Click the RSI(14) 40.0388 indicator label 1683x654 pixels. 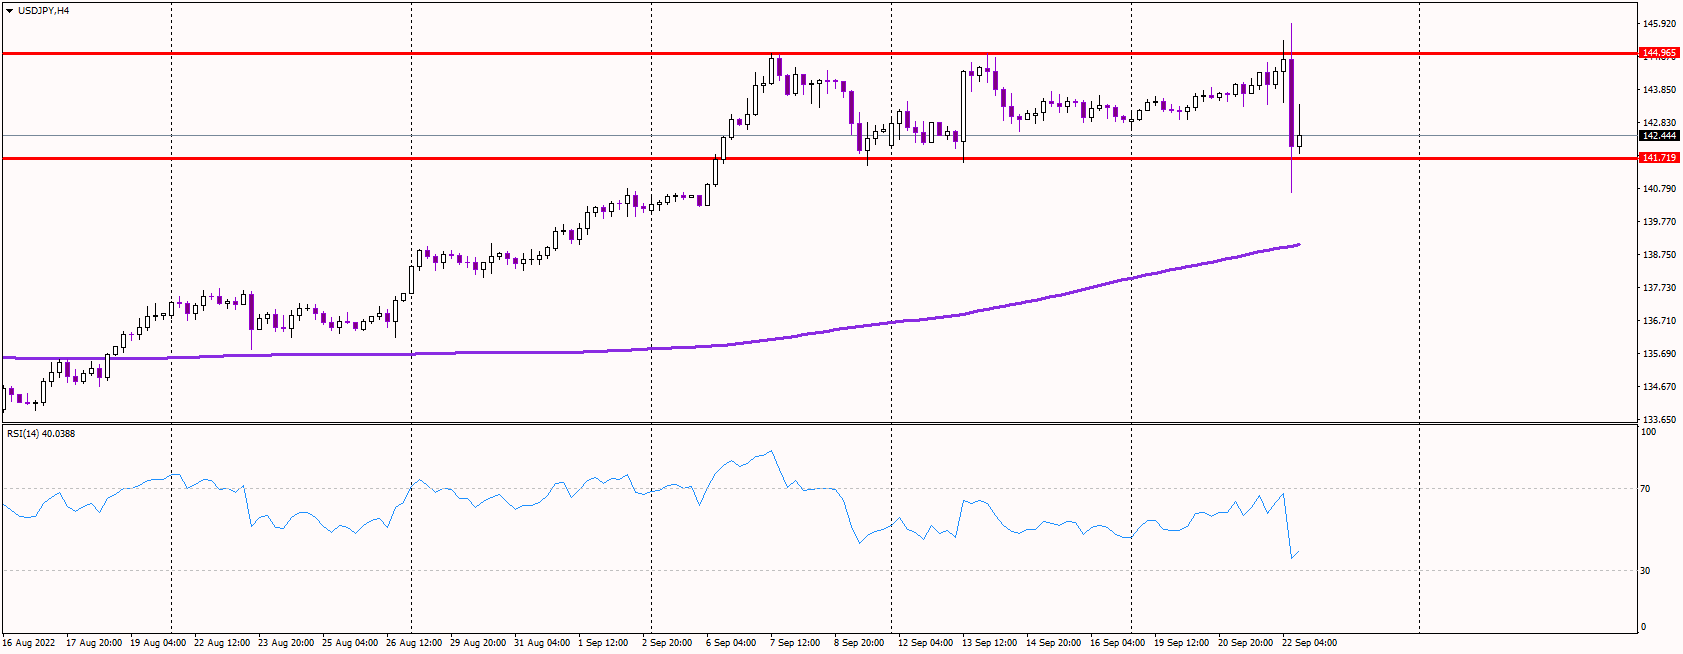click(41, 434)
